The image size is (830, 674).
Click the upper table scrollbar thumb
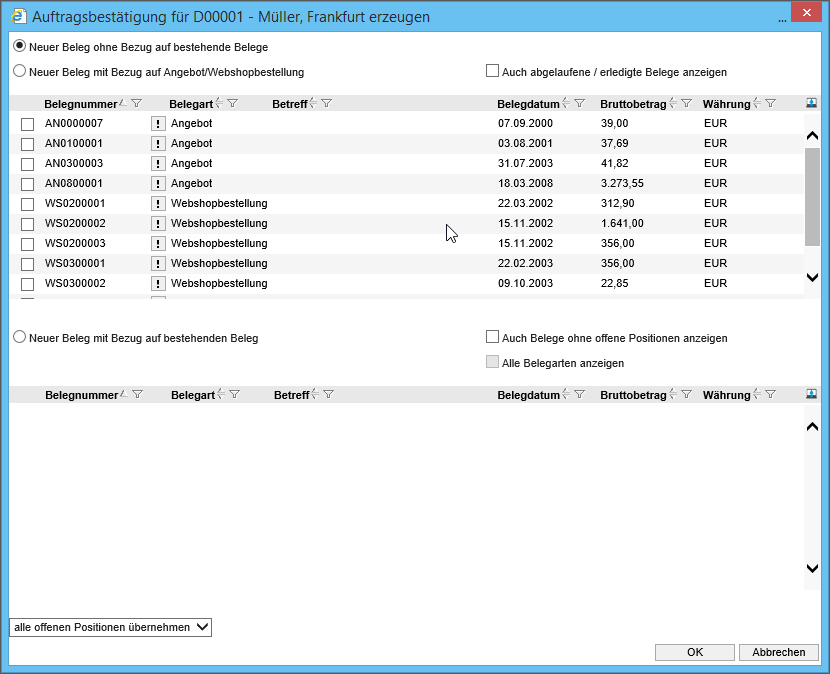[812, 196]
